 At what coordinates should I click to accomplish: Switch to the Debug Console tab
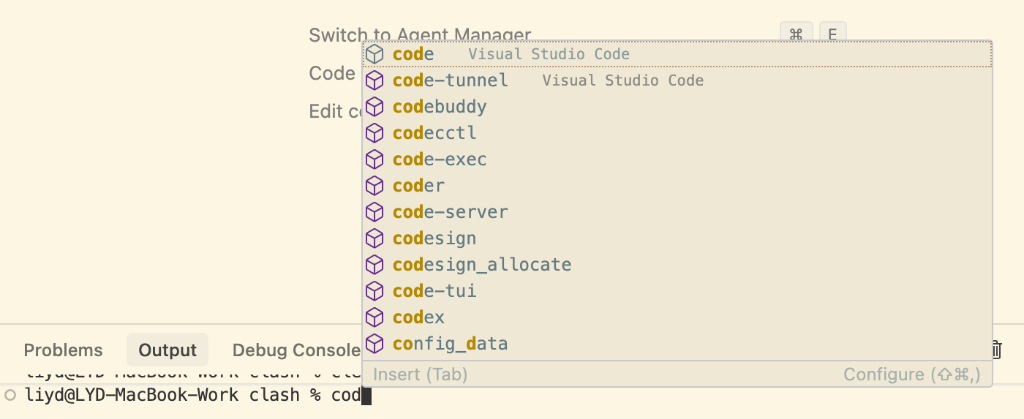point(295,350)
